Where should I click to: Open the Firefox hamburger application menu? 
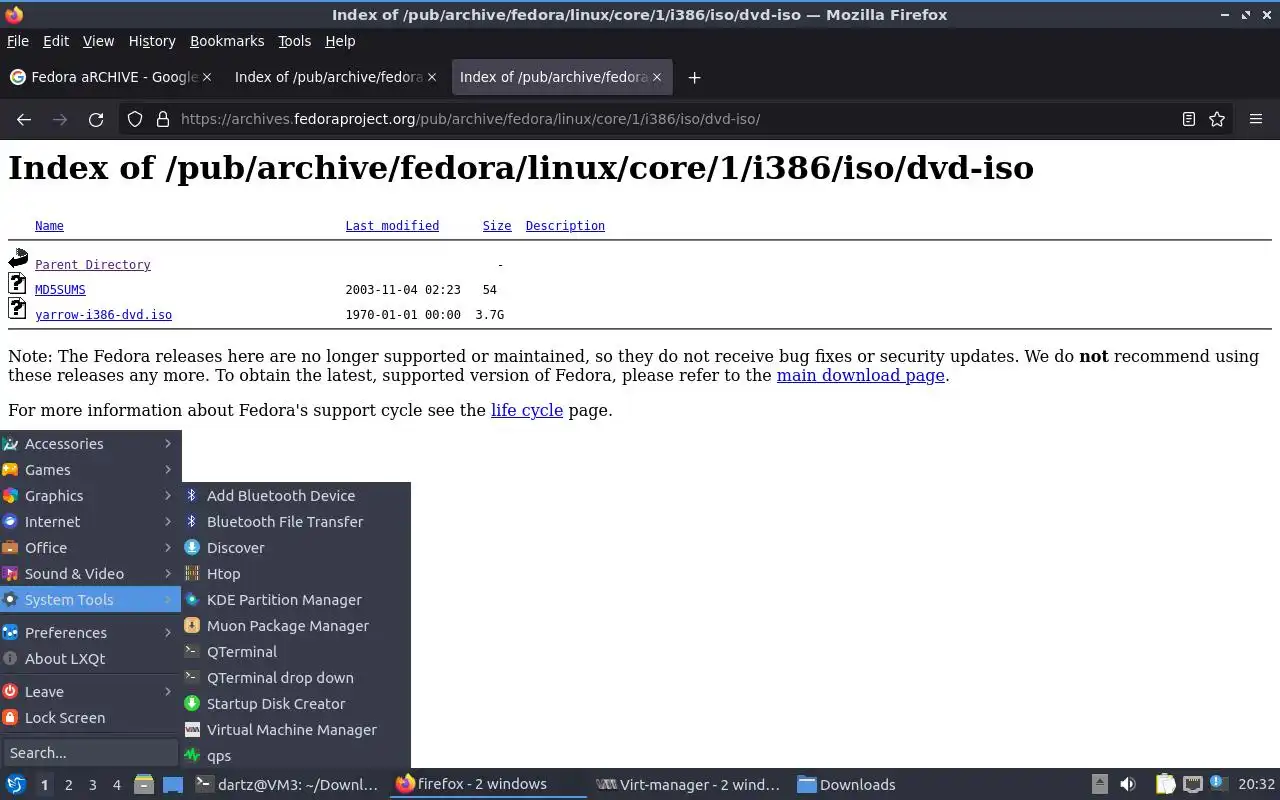tap(1256, 119)
